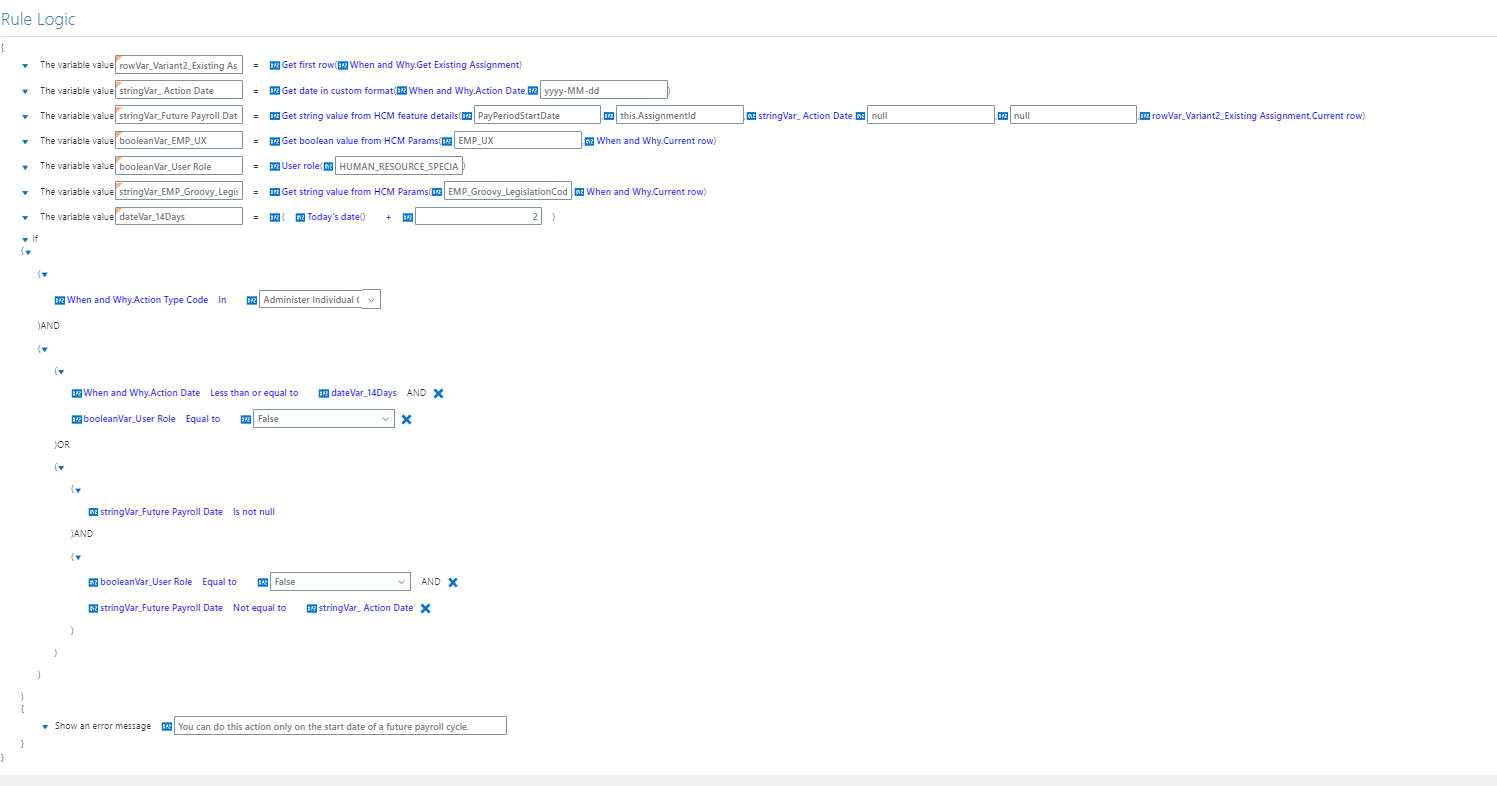Expand the booleanVar_EMP_UX variable row menu
Viewport: 1497px width, 786px height.
click(x=25, y=141)
